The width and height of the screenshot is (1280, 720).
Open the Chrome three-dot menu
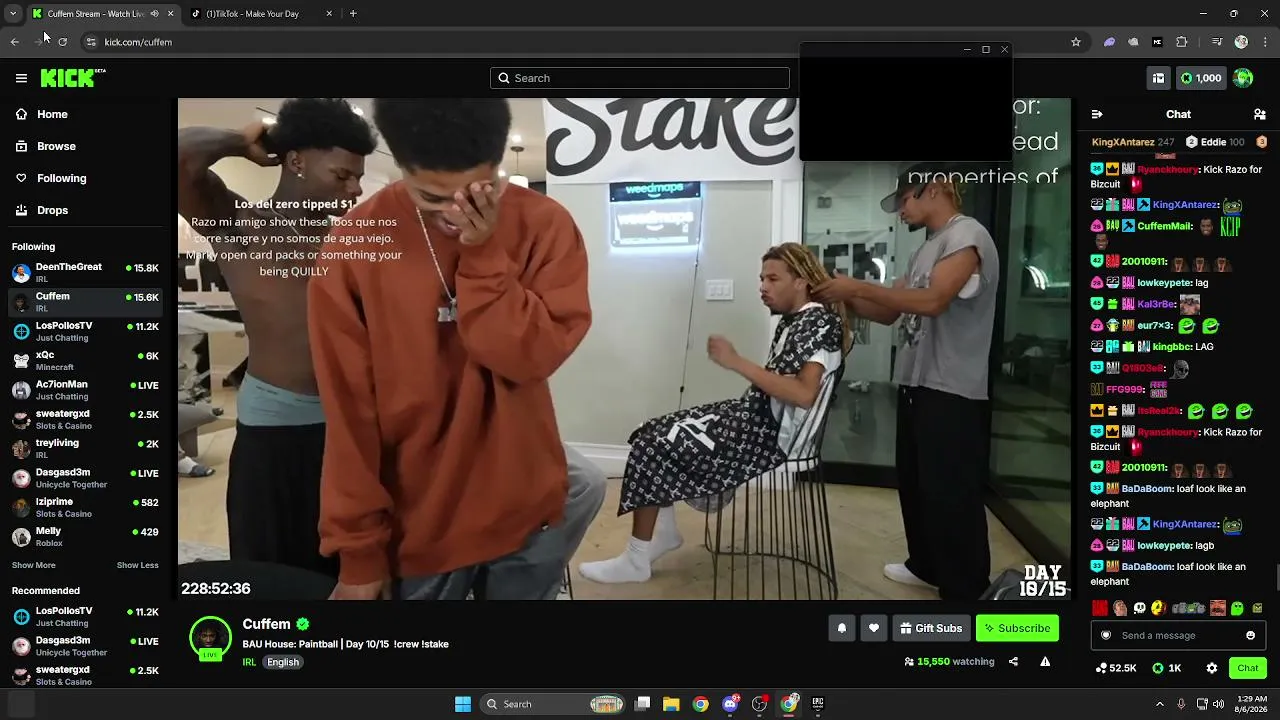tap(1263, 42)
